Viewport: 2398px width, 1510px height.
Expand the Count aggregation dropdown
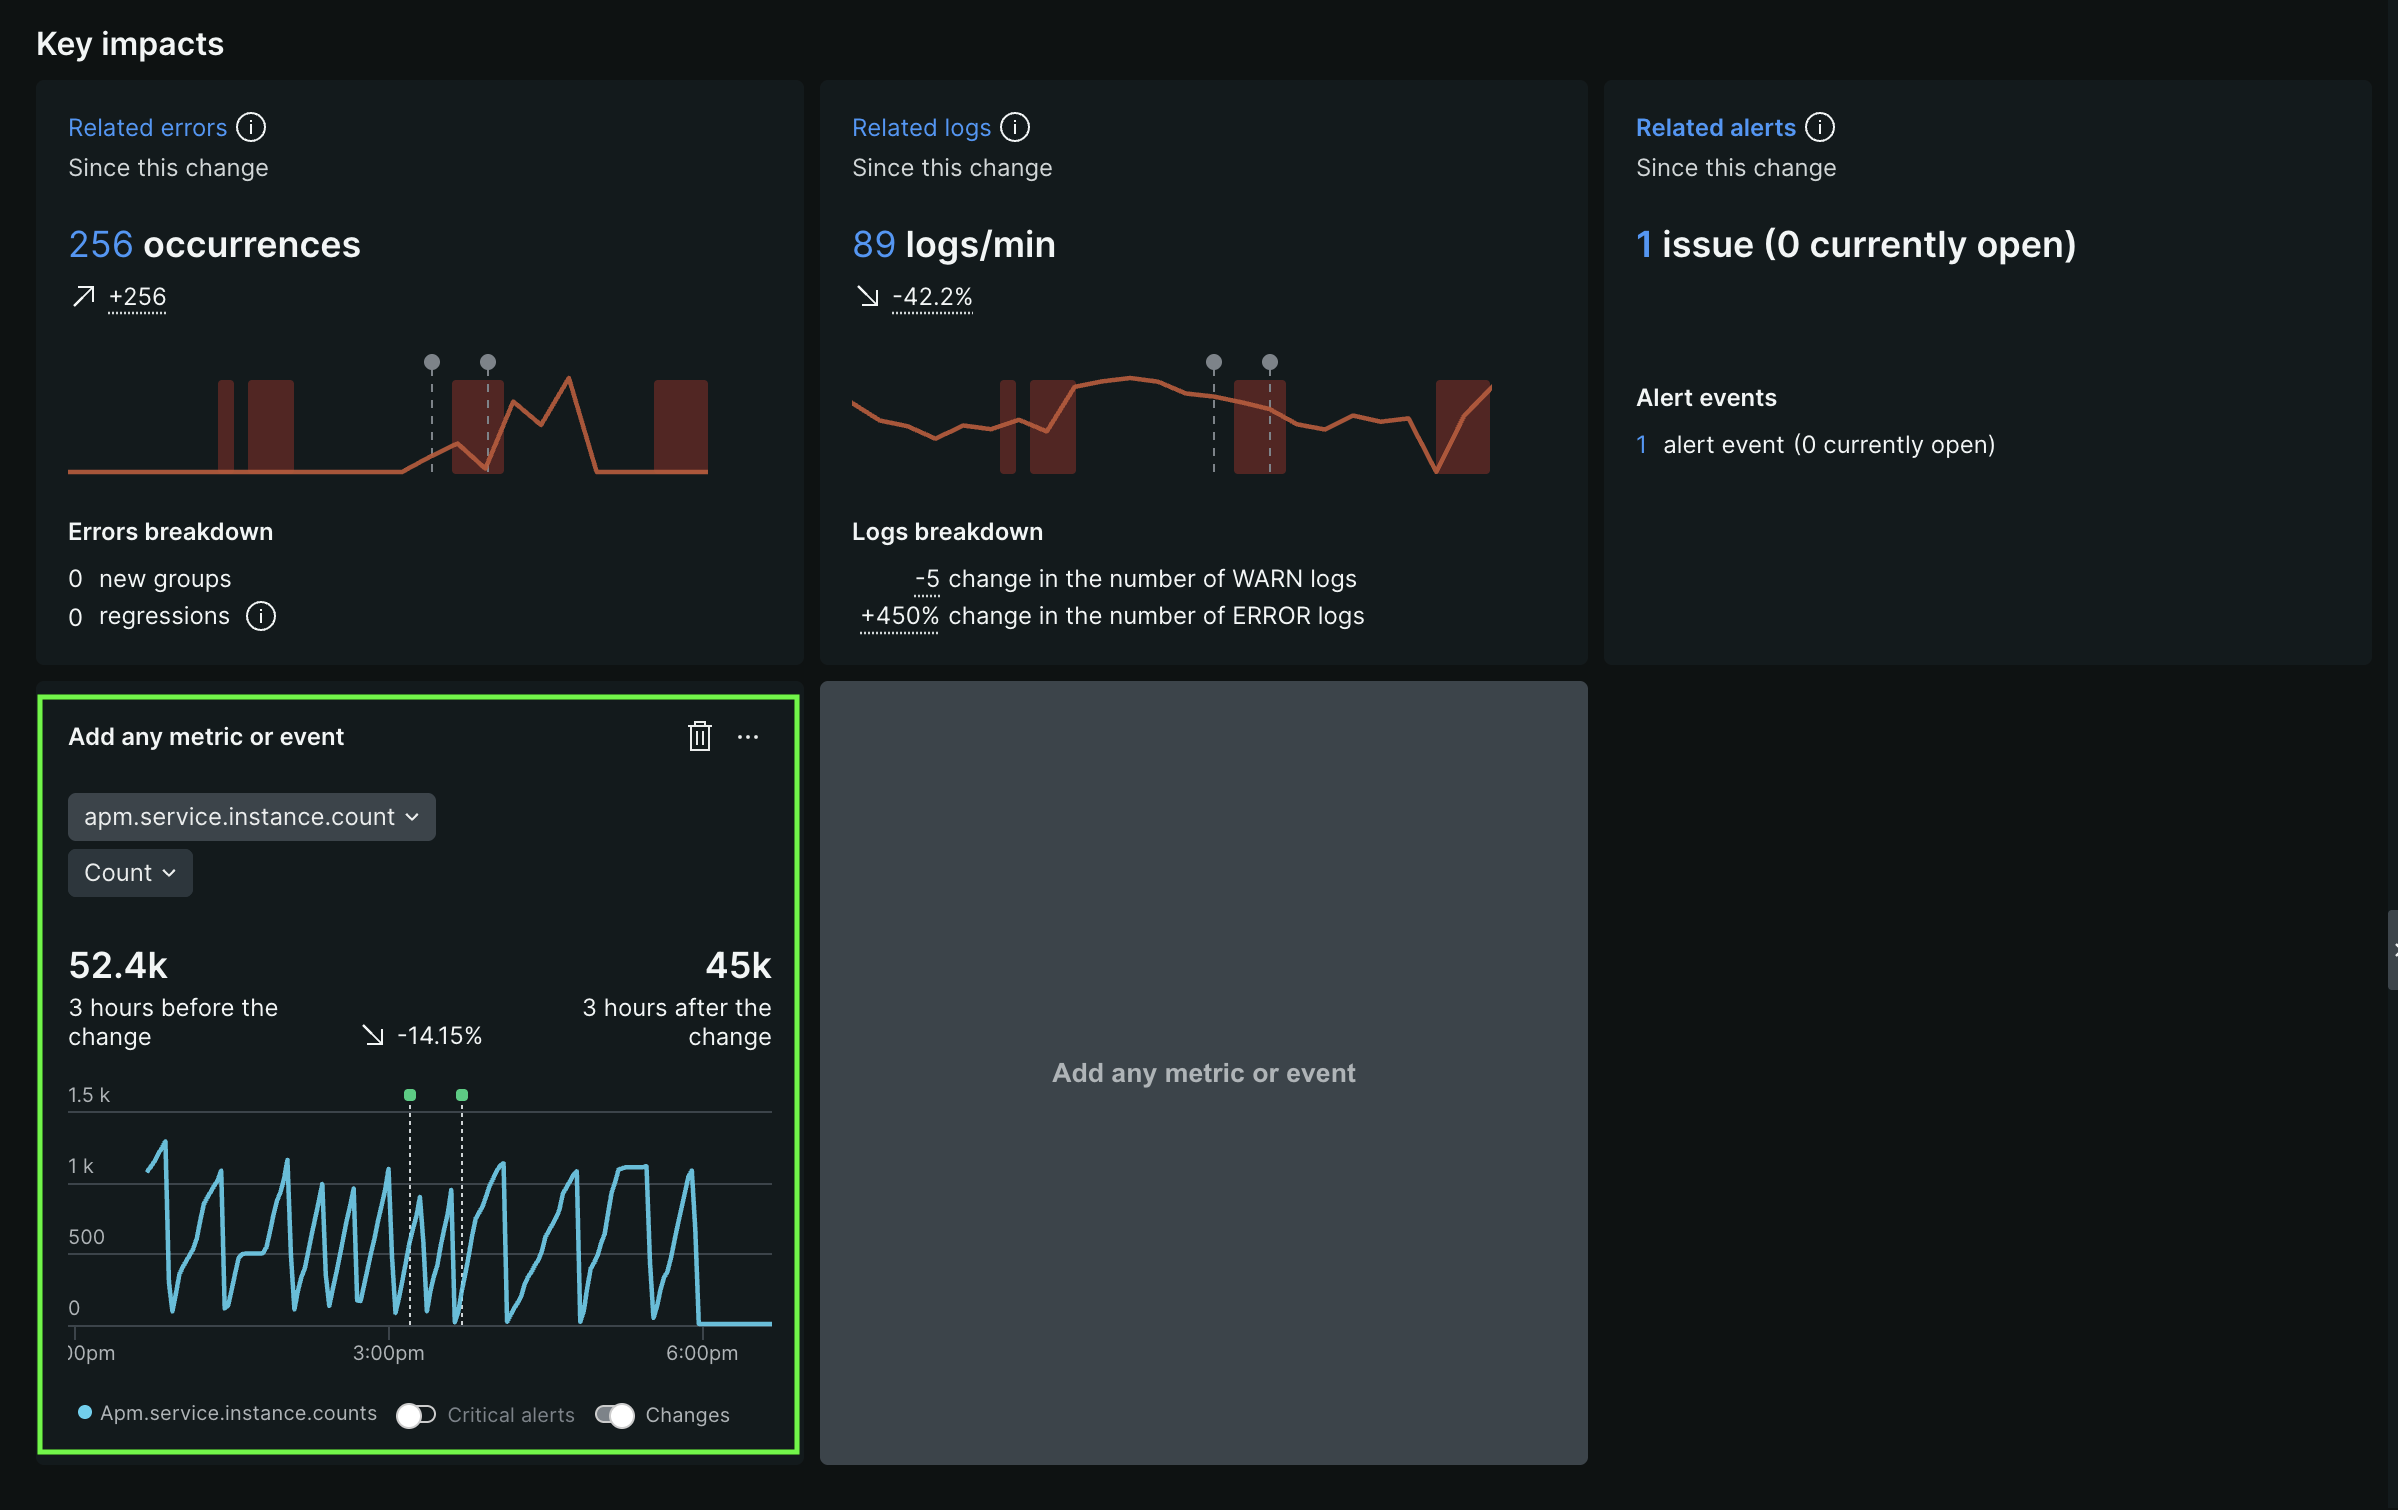pyautogui.click(x=130, y=873)
